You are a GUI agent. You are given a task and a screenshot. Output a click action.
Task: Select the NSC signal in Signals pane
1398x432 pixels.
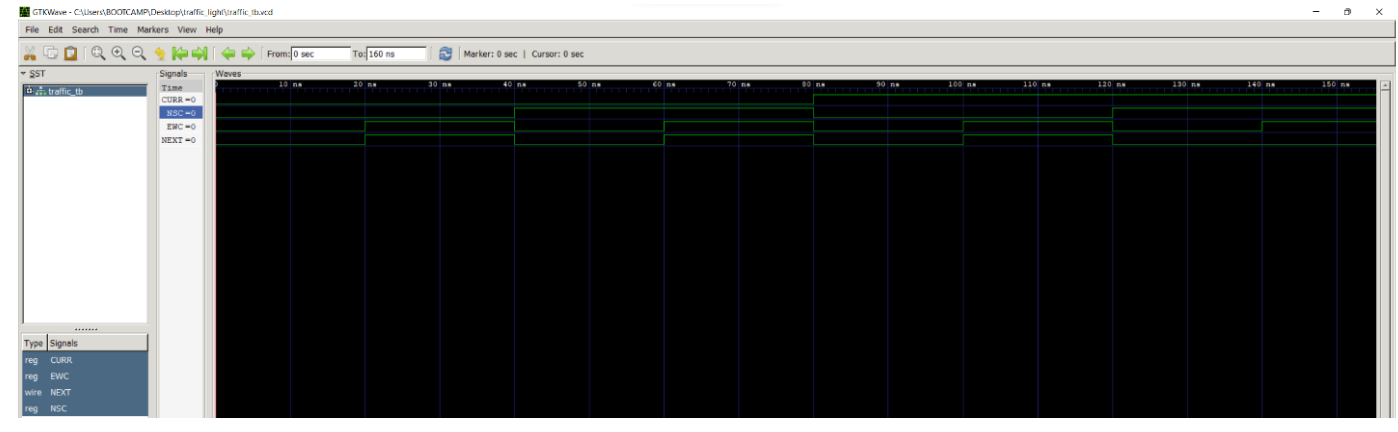click(180, 113)
